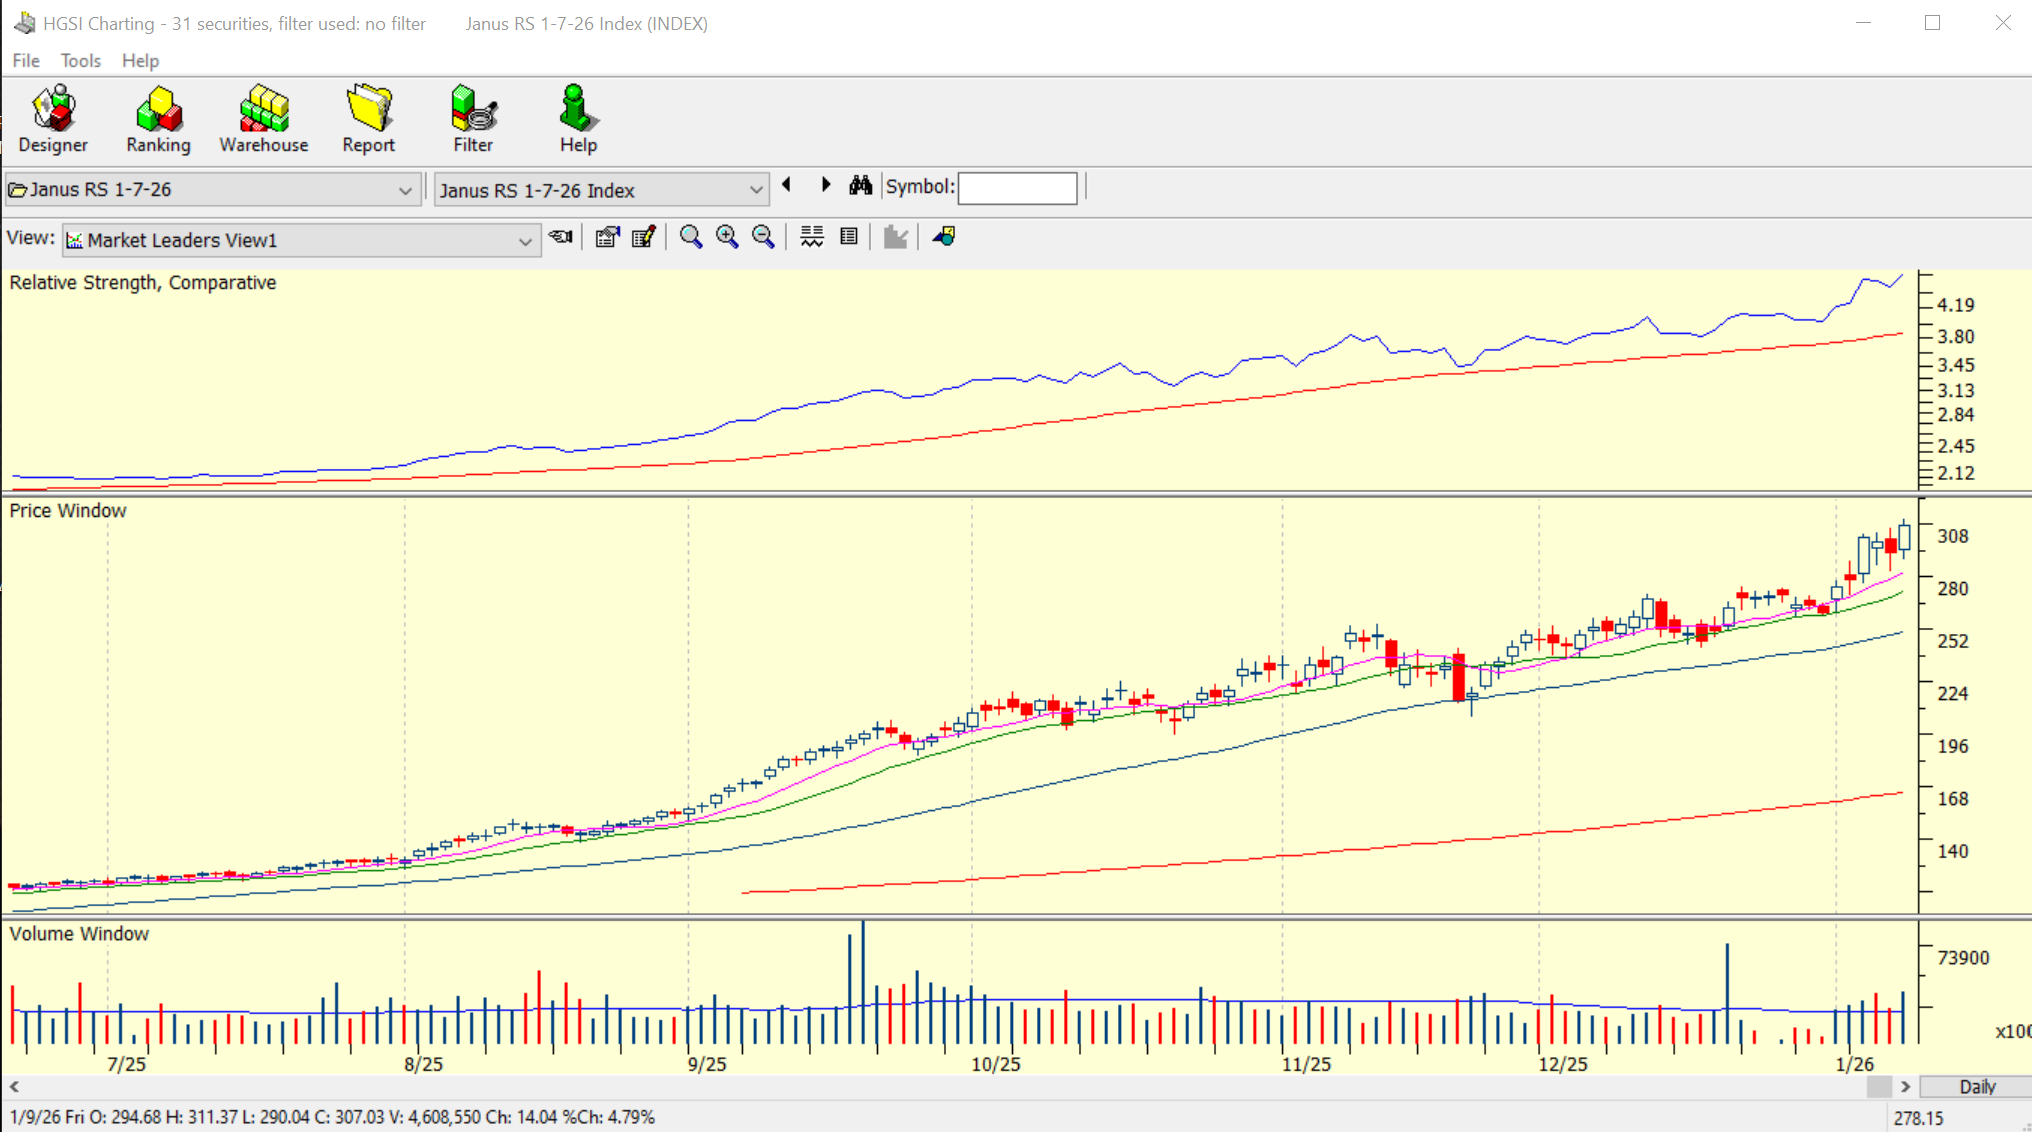2032x1132 pixels.
Task: Open the Filter tool
Action: [473, 119]
